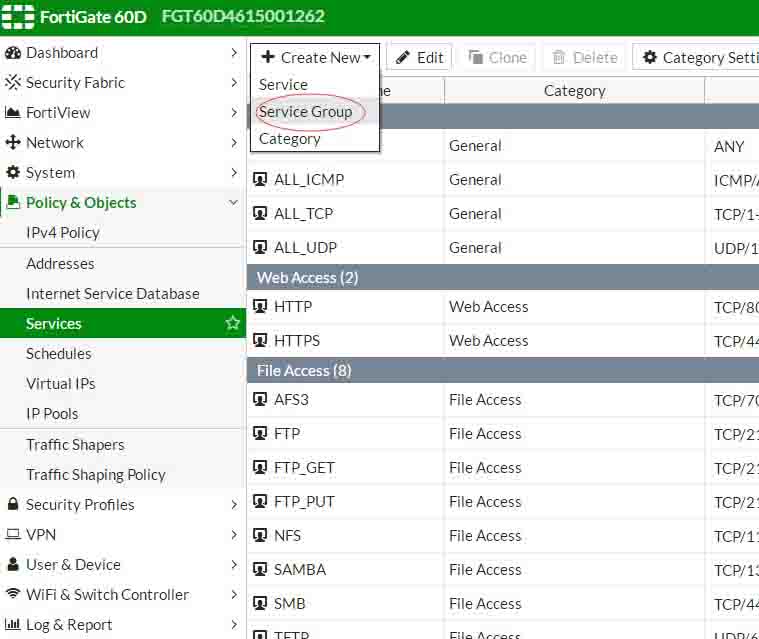Image resolution: width=759 pixels, height=639 pixels.
Task: Expand the User & Device chevron
Action: (234, 564)
